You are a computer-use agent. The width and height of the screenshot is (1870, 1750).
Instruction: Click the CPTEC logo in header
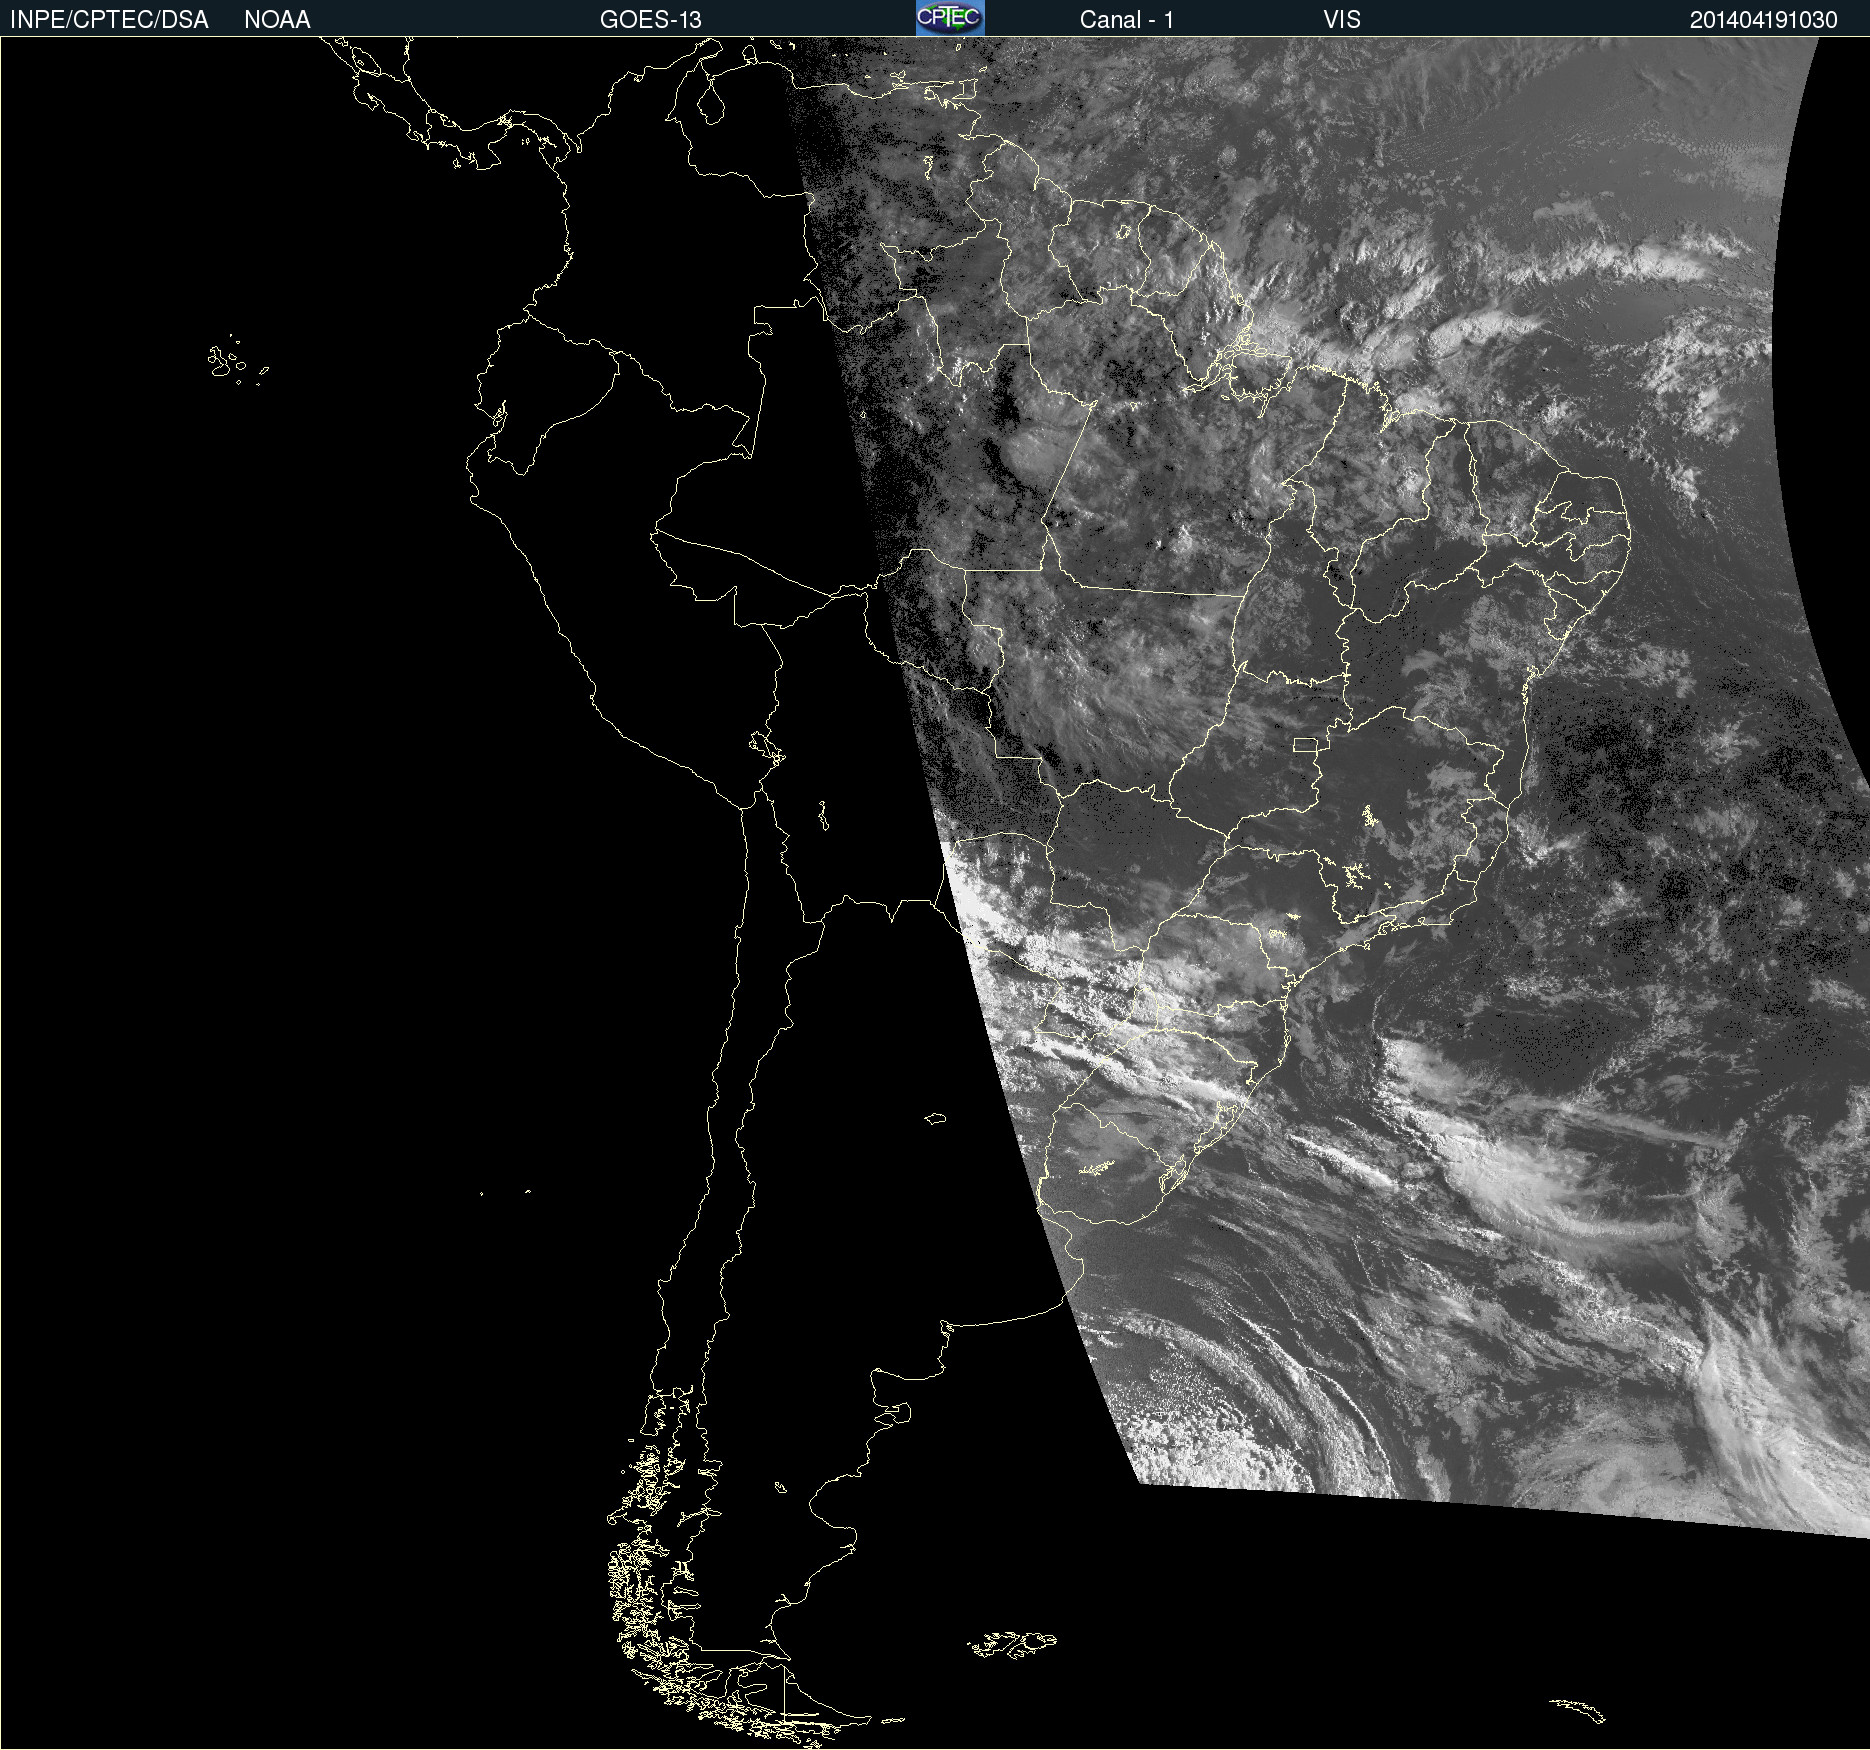(x=950, y=18)
